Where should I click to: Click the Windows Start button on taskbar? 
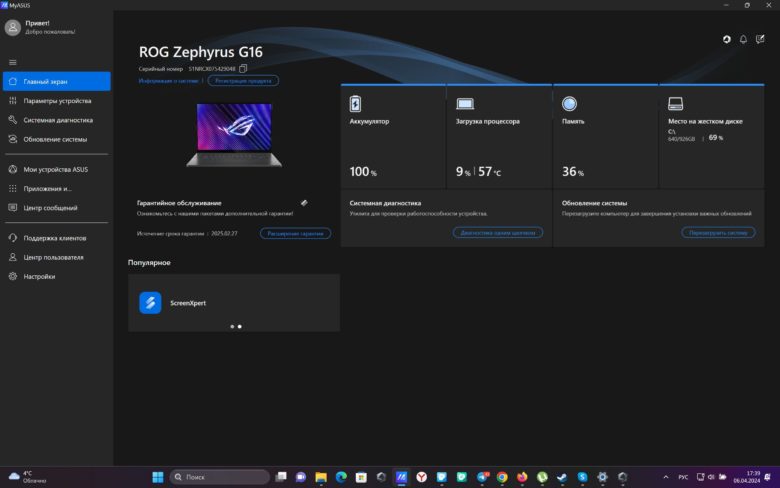pos(158,477)
